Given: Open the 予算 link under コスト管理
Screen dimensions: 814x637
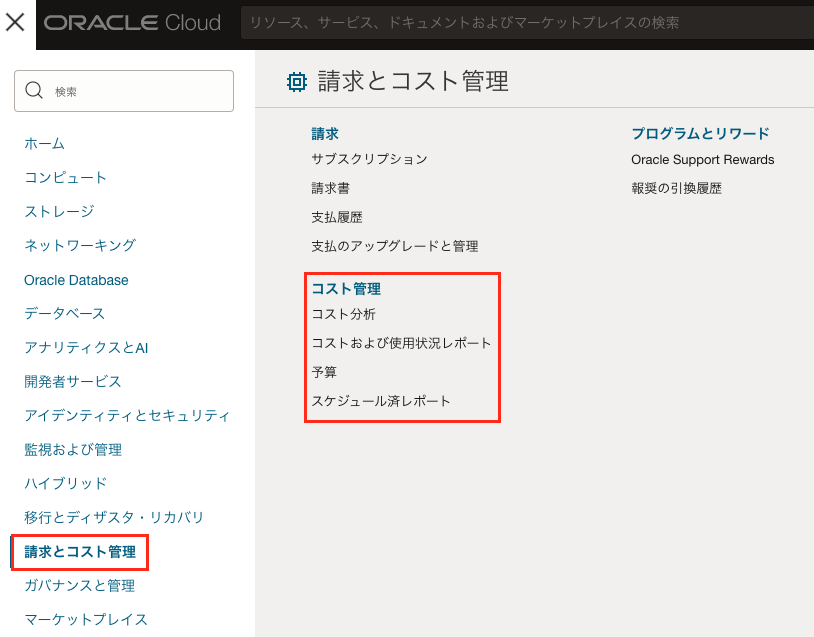Looking at the screenshot, I should point(324,372).
